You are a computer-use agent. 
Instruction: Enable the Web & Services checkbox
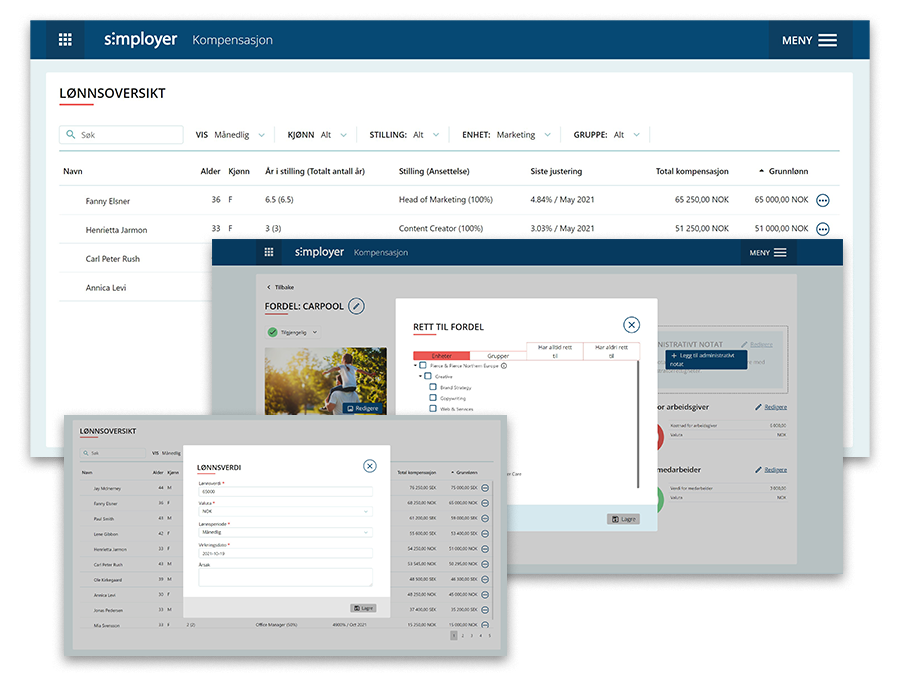[433, 409]
